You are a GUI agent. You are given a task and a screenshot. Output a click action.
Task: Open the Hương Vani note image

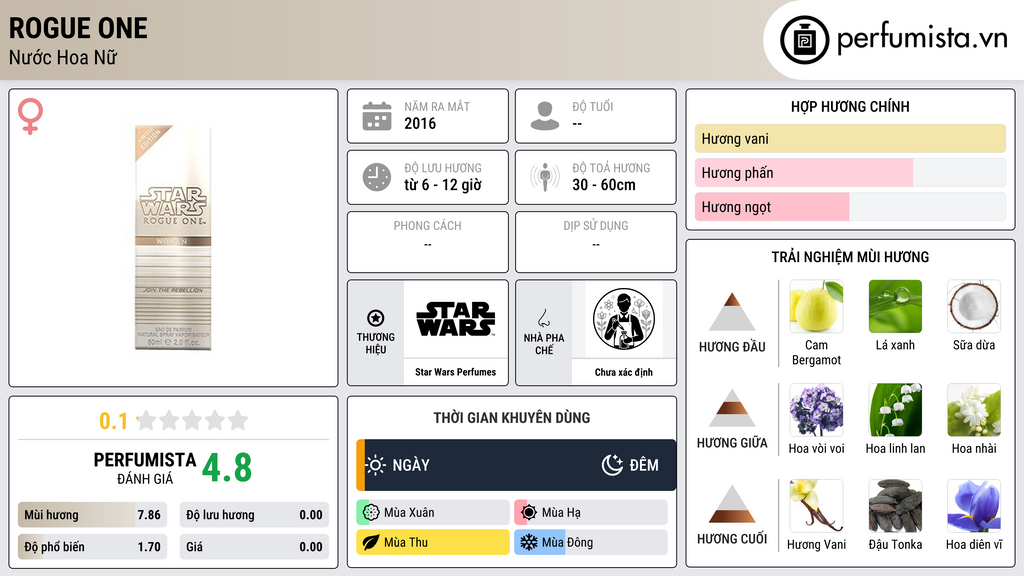816,505
